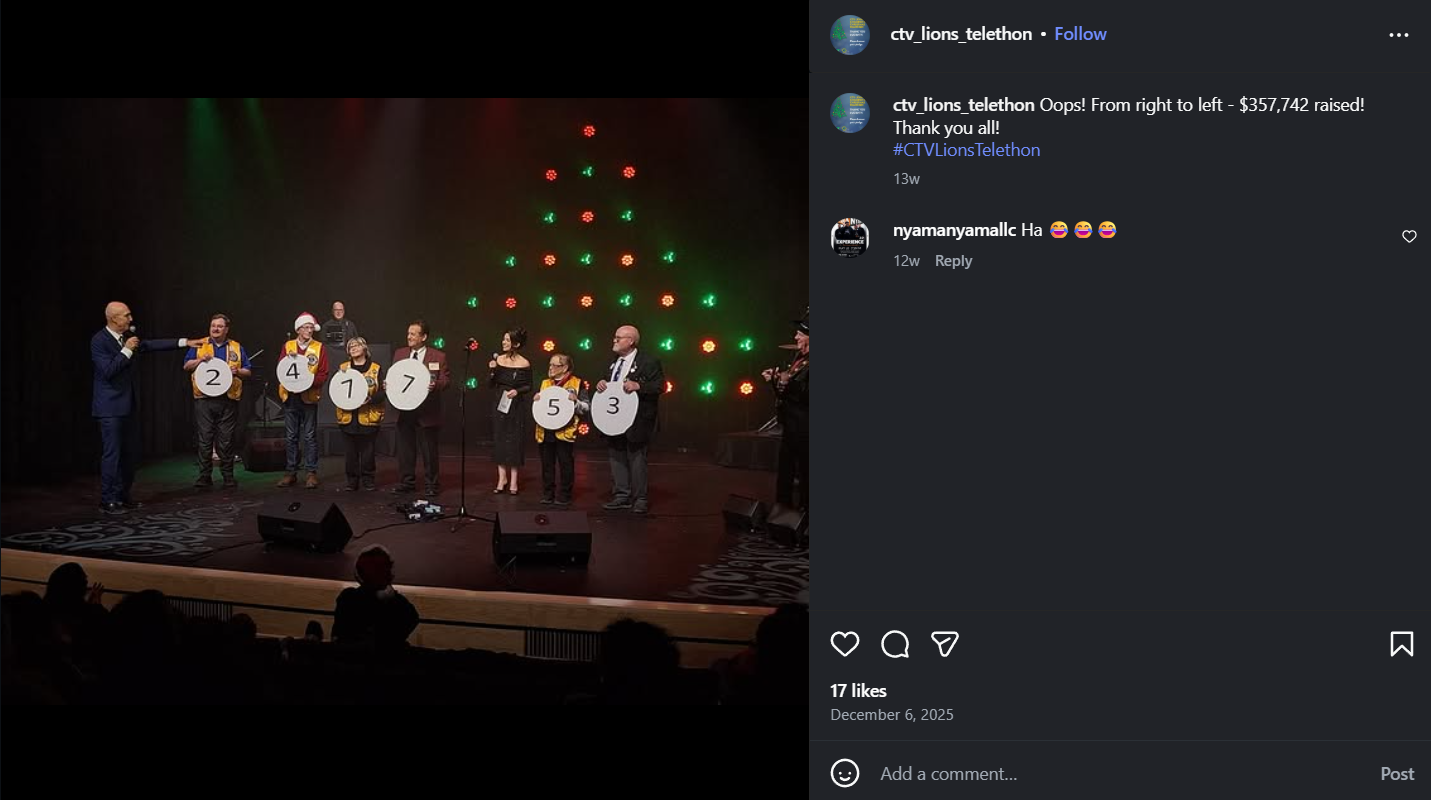The width and height of the screenshot is (1431, 800).
Task: Select the emoji smiley in the comment bar
Action: click(x=846, y=773)
